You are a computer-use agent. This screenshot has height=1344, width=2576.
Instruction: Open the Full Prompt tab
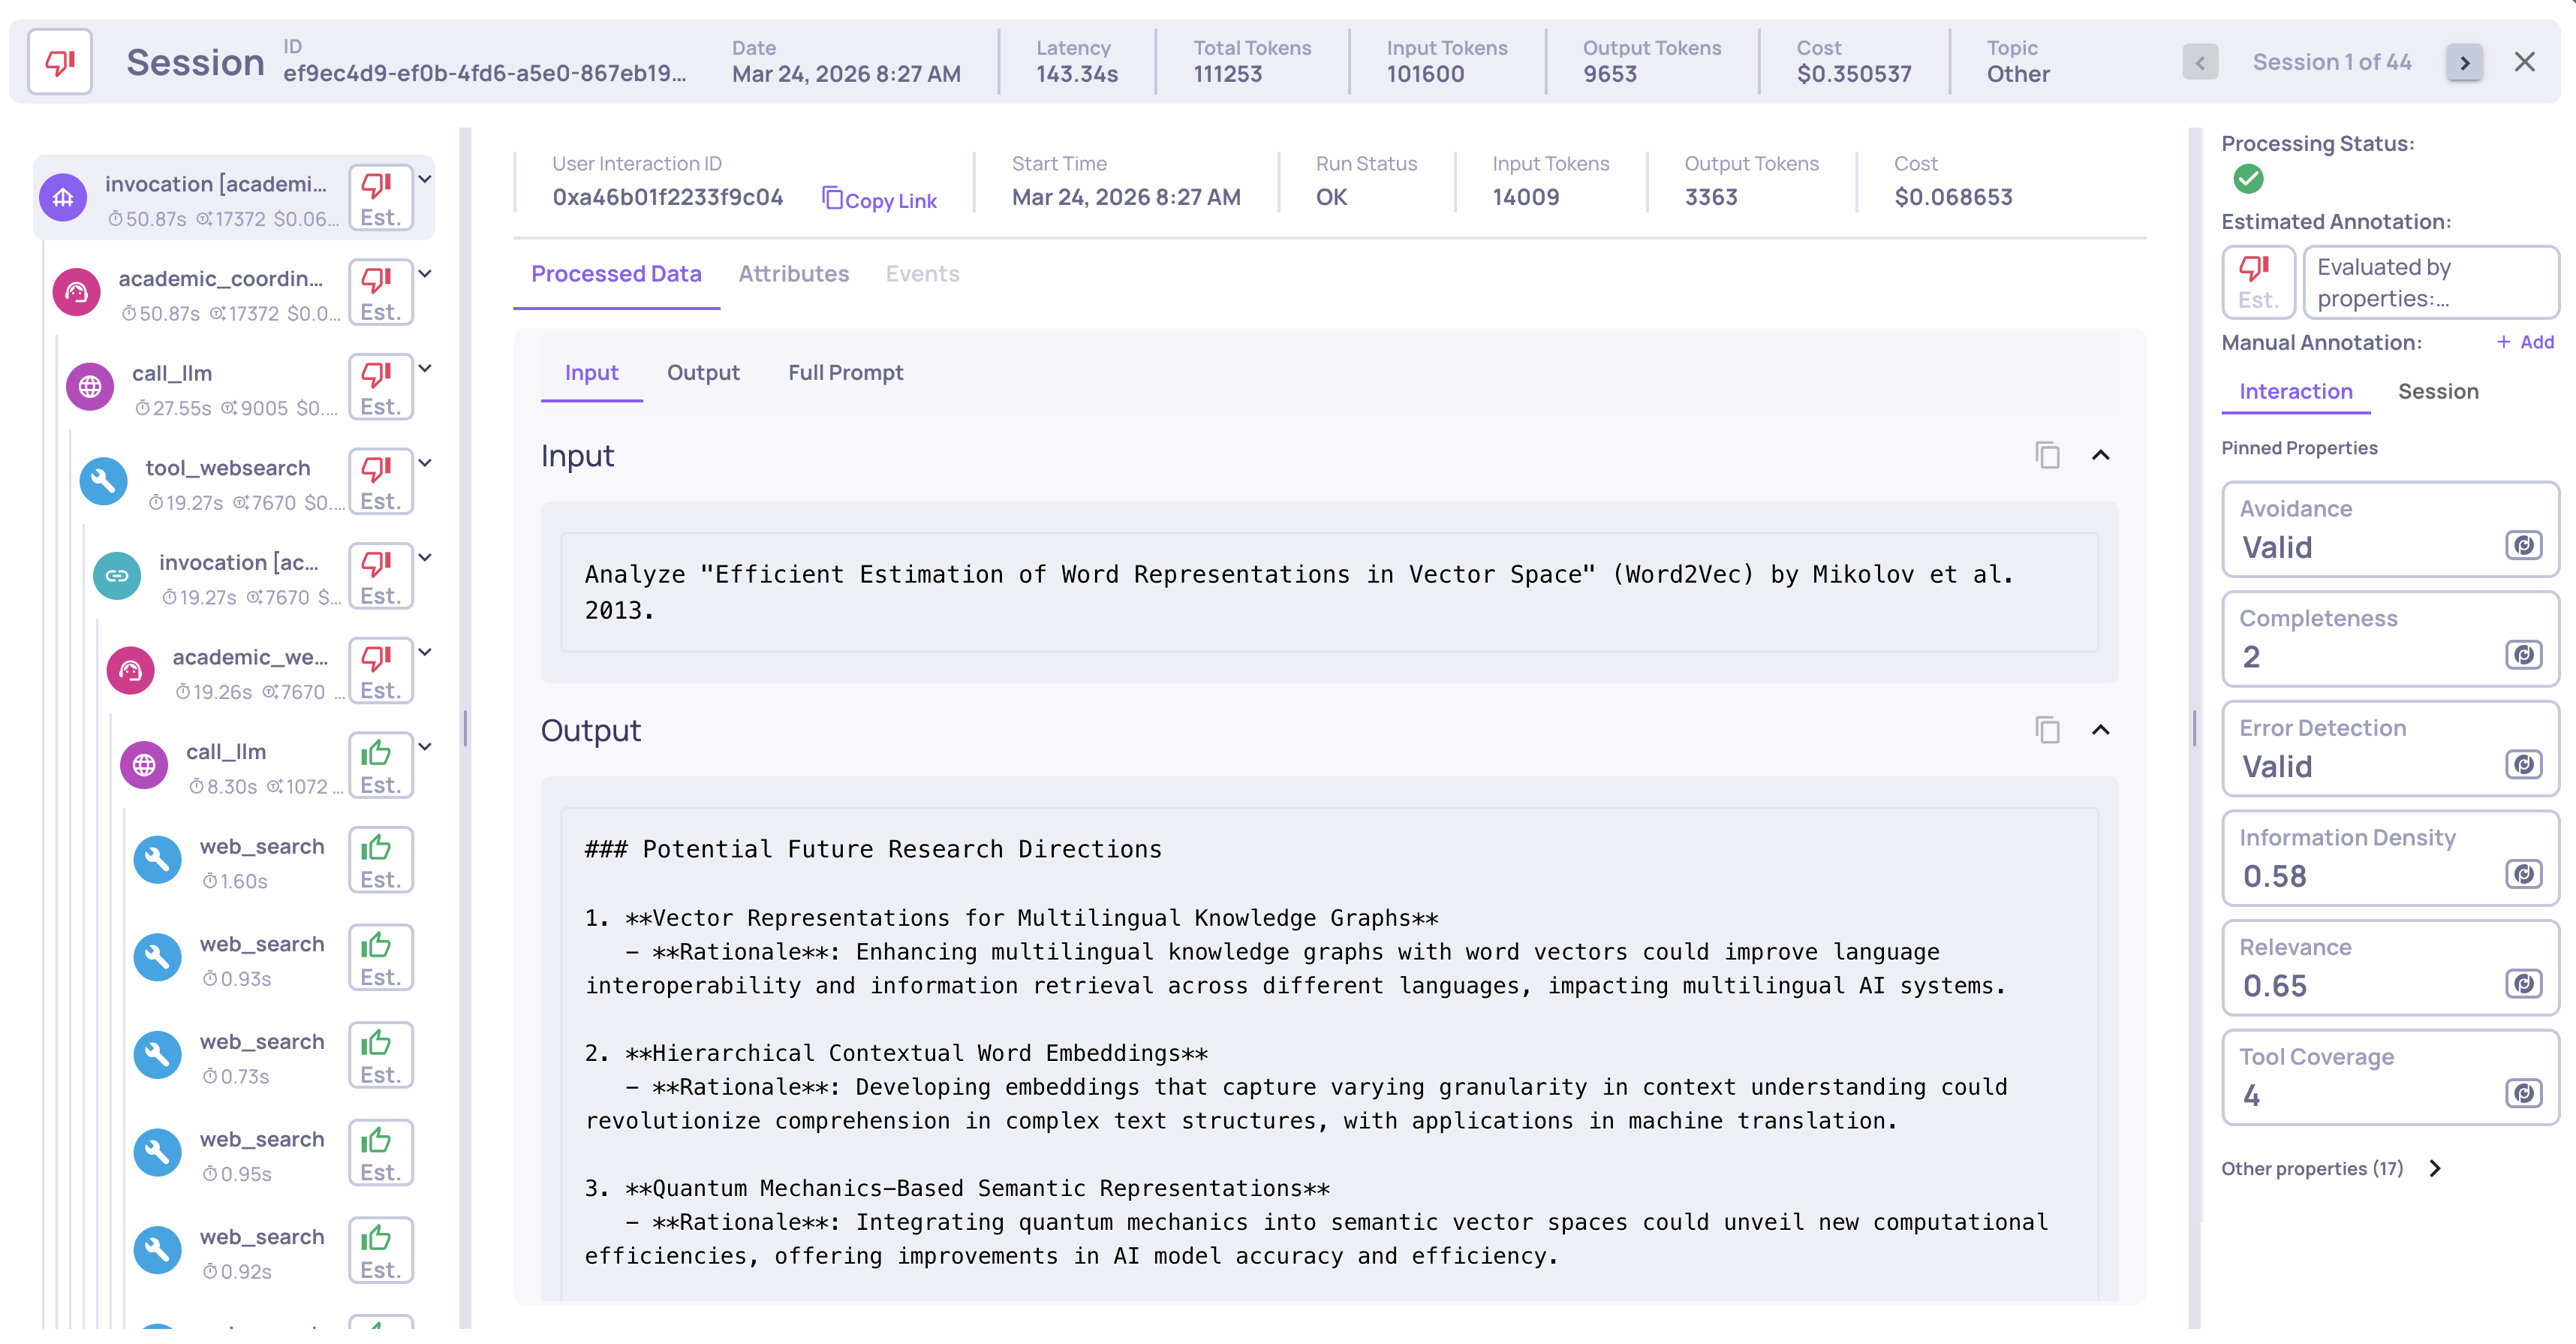[x=845, y=373]
